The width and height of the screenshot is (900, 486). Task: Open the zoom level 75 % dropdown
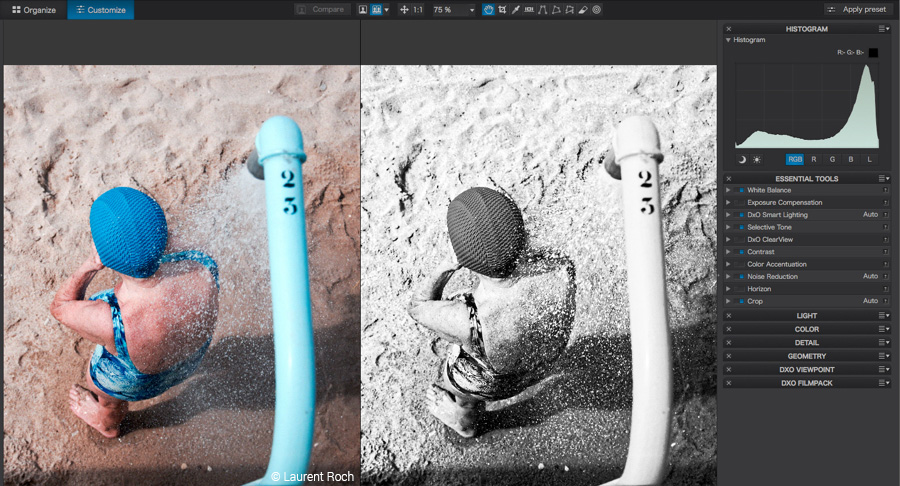tap(454, 10)
